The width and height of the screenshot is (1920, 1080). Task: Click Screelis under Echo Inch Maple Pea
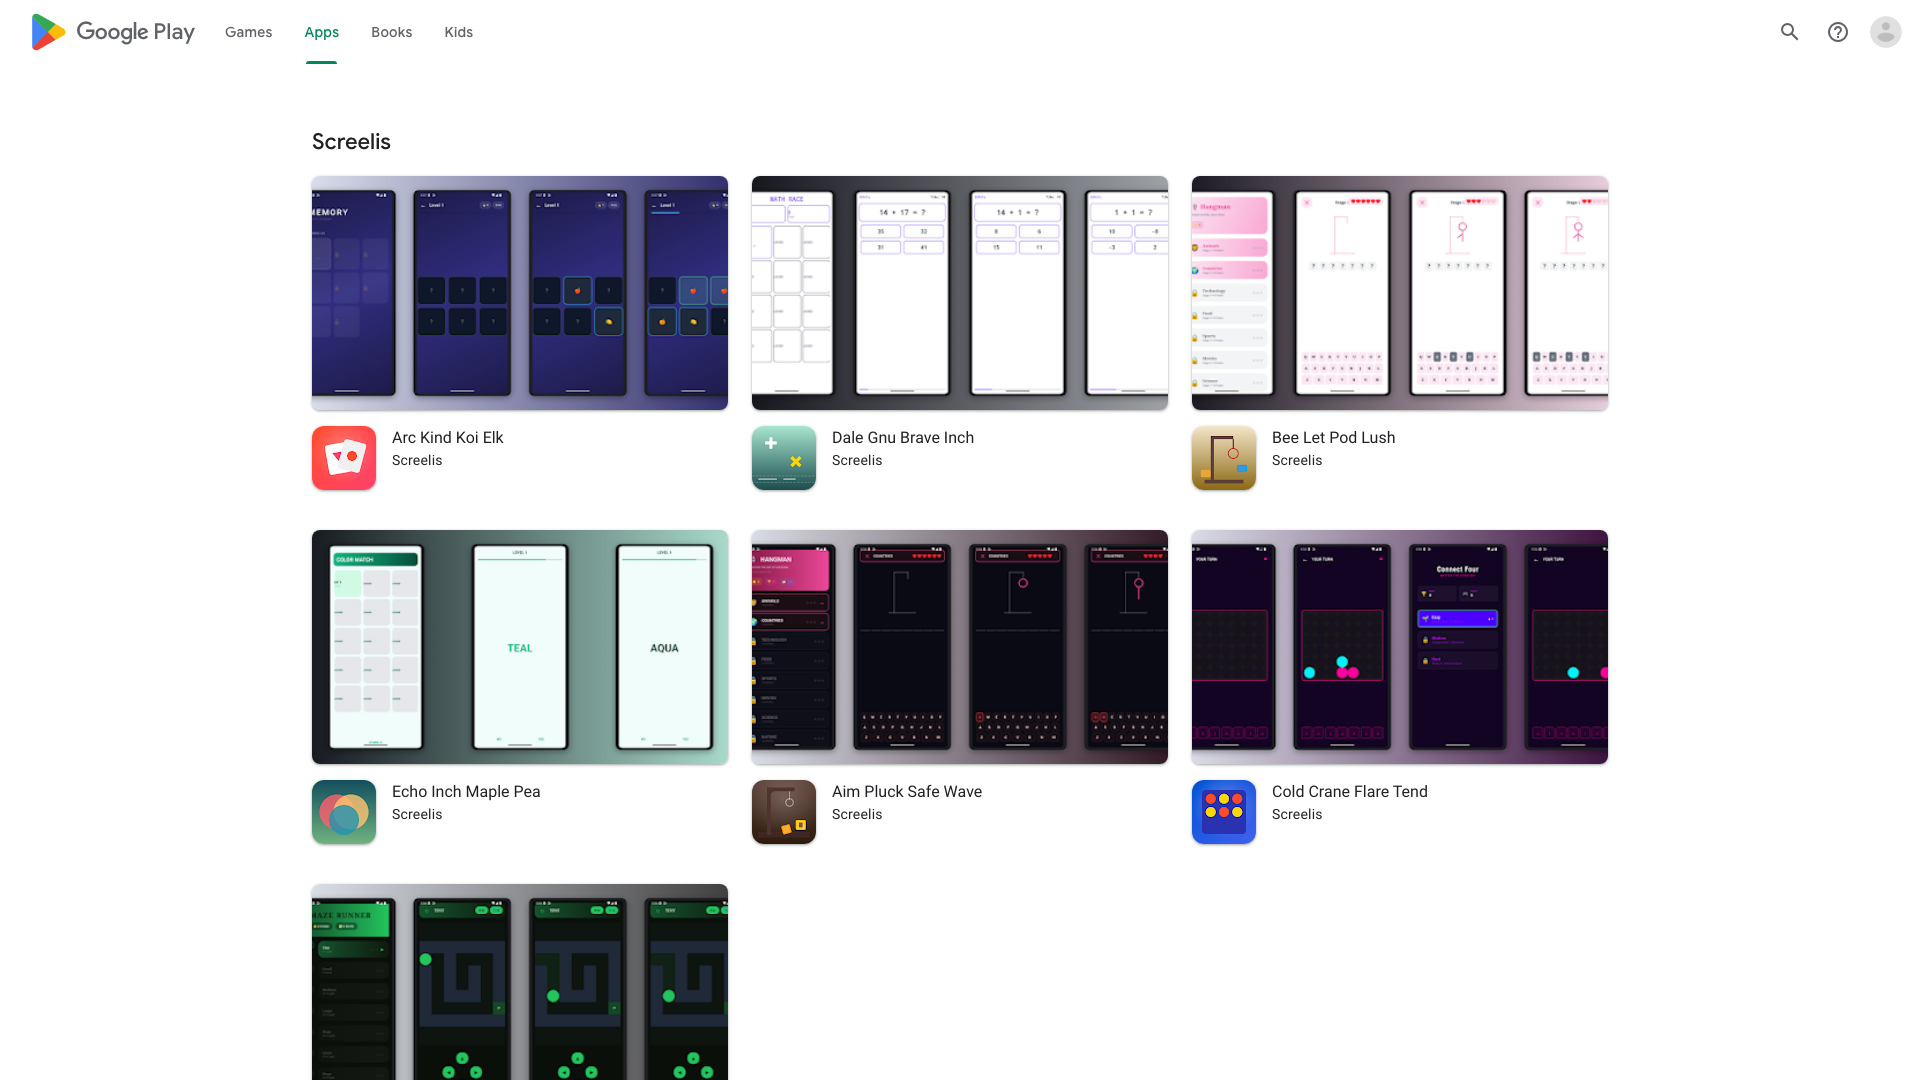[417, 814]
